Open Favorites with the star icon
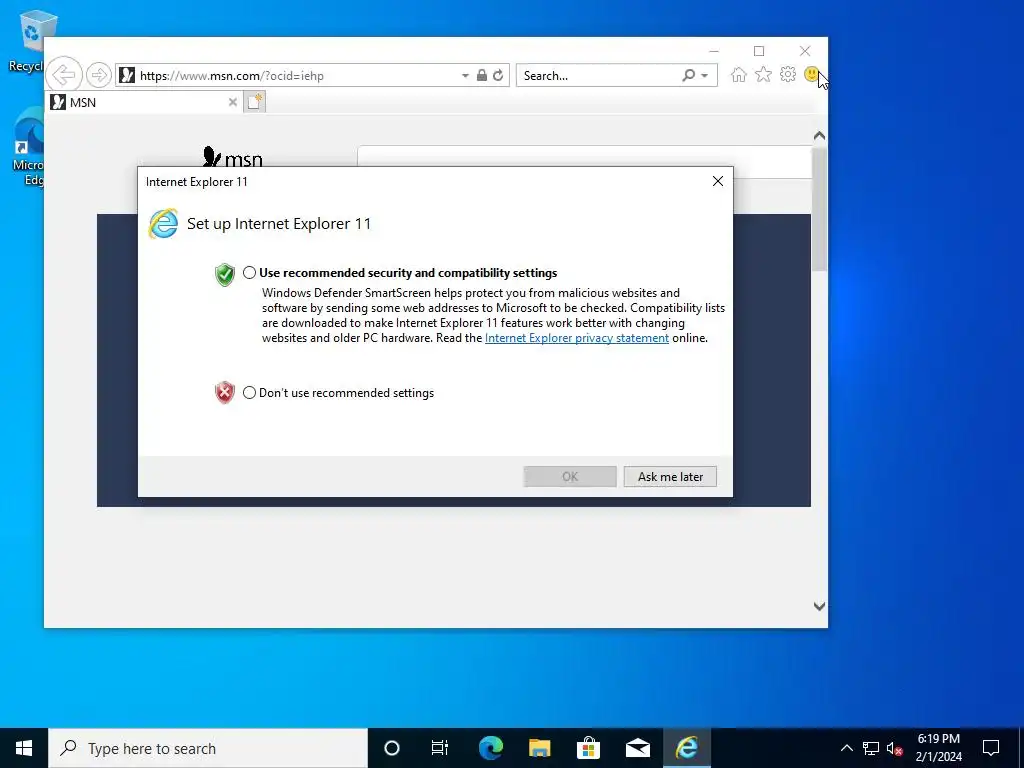The width and height of the screenshot is (1024, 768). [763, 74]
